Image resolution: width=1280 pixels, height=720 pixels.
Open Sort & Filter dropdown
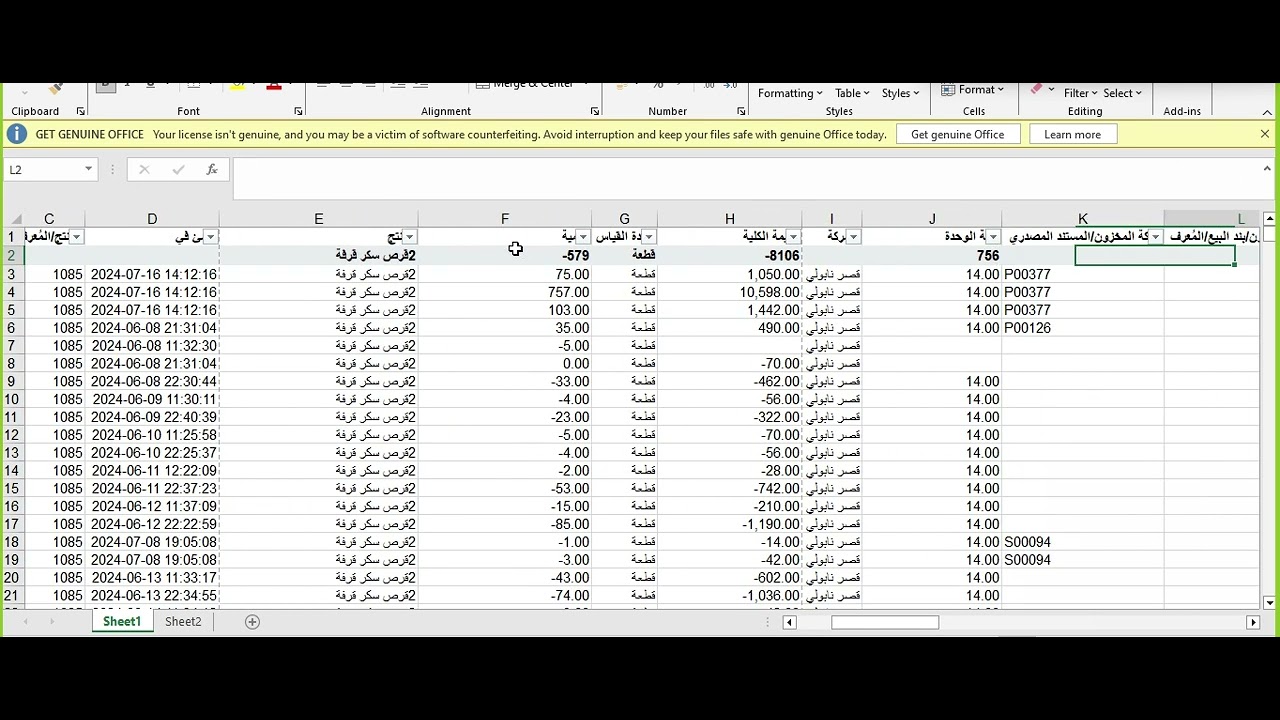click(x=1080, y=93)
